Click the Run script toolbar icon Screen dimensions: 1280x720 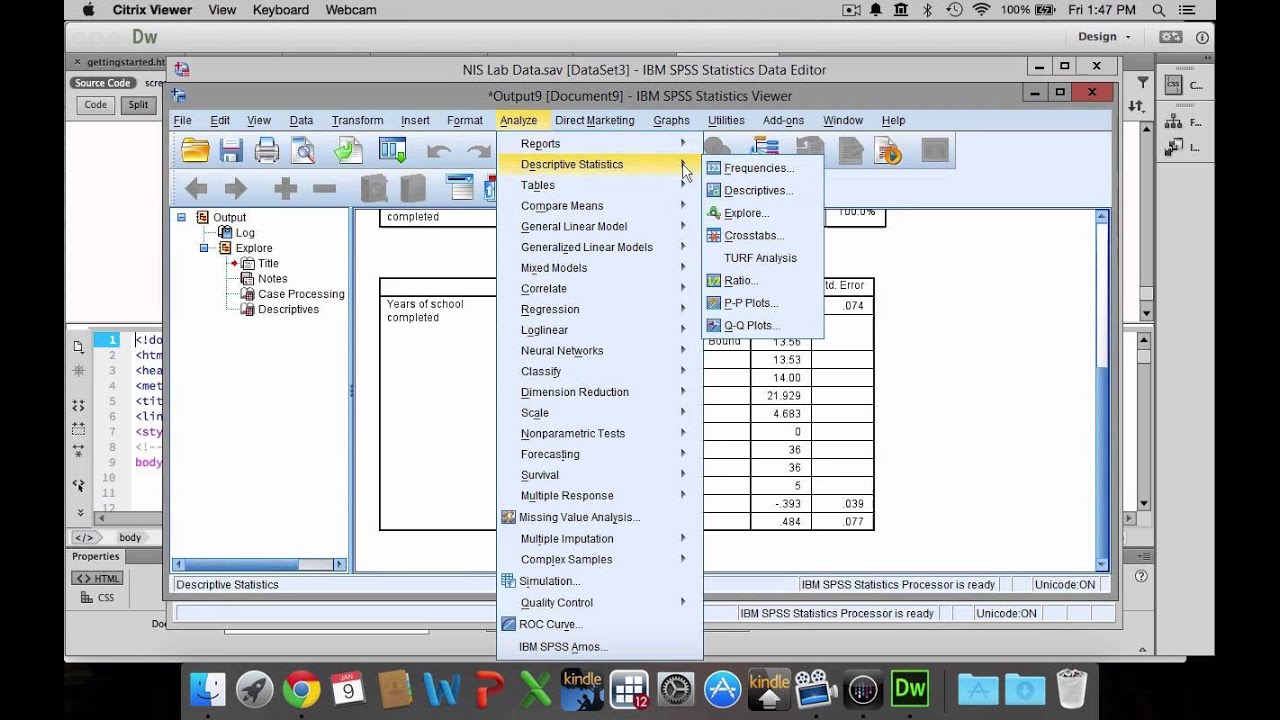(888, 151)
